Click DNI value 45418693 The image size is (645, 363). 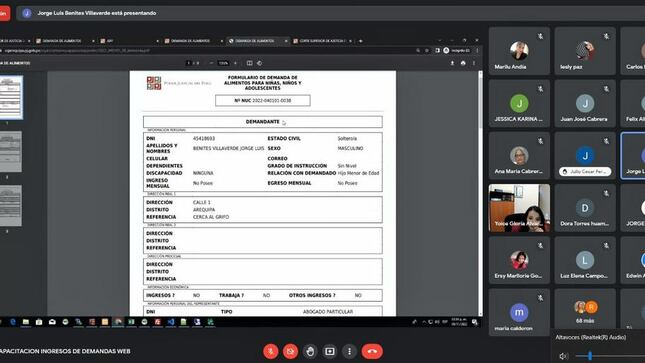pos(204,139)
